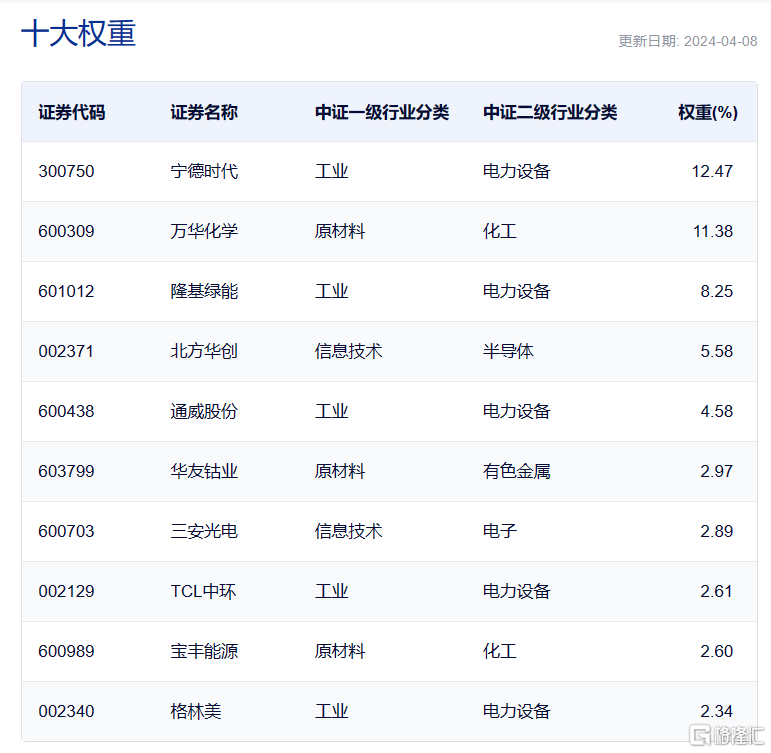Select stock name 北方华创
Viewport: 771px width, 753px height.
pos(204,351)
